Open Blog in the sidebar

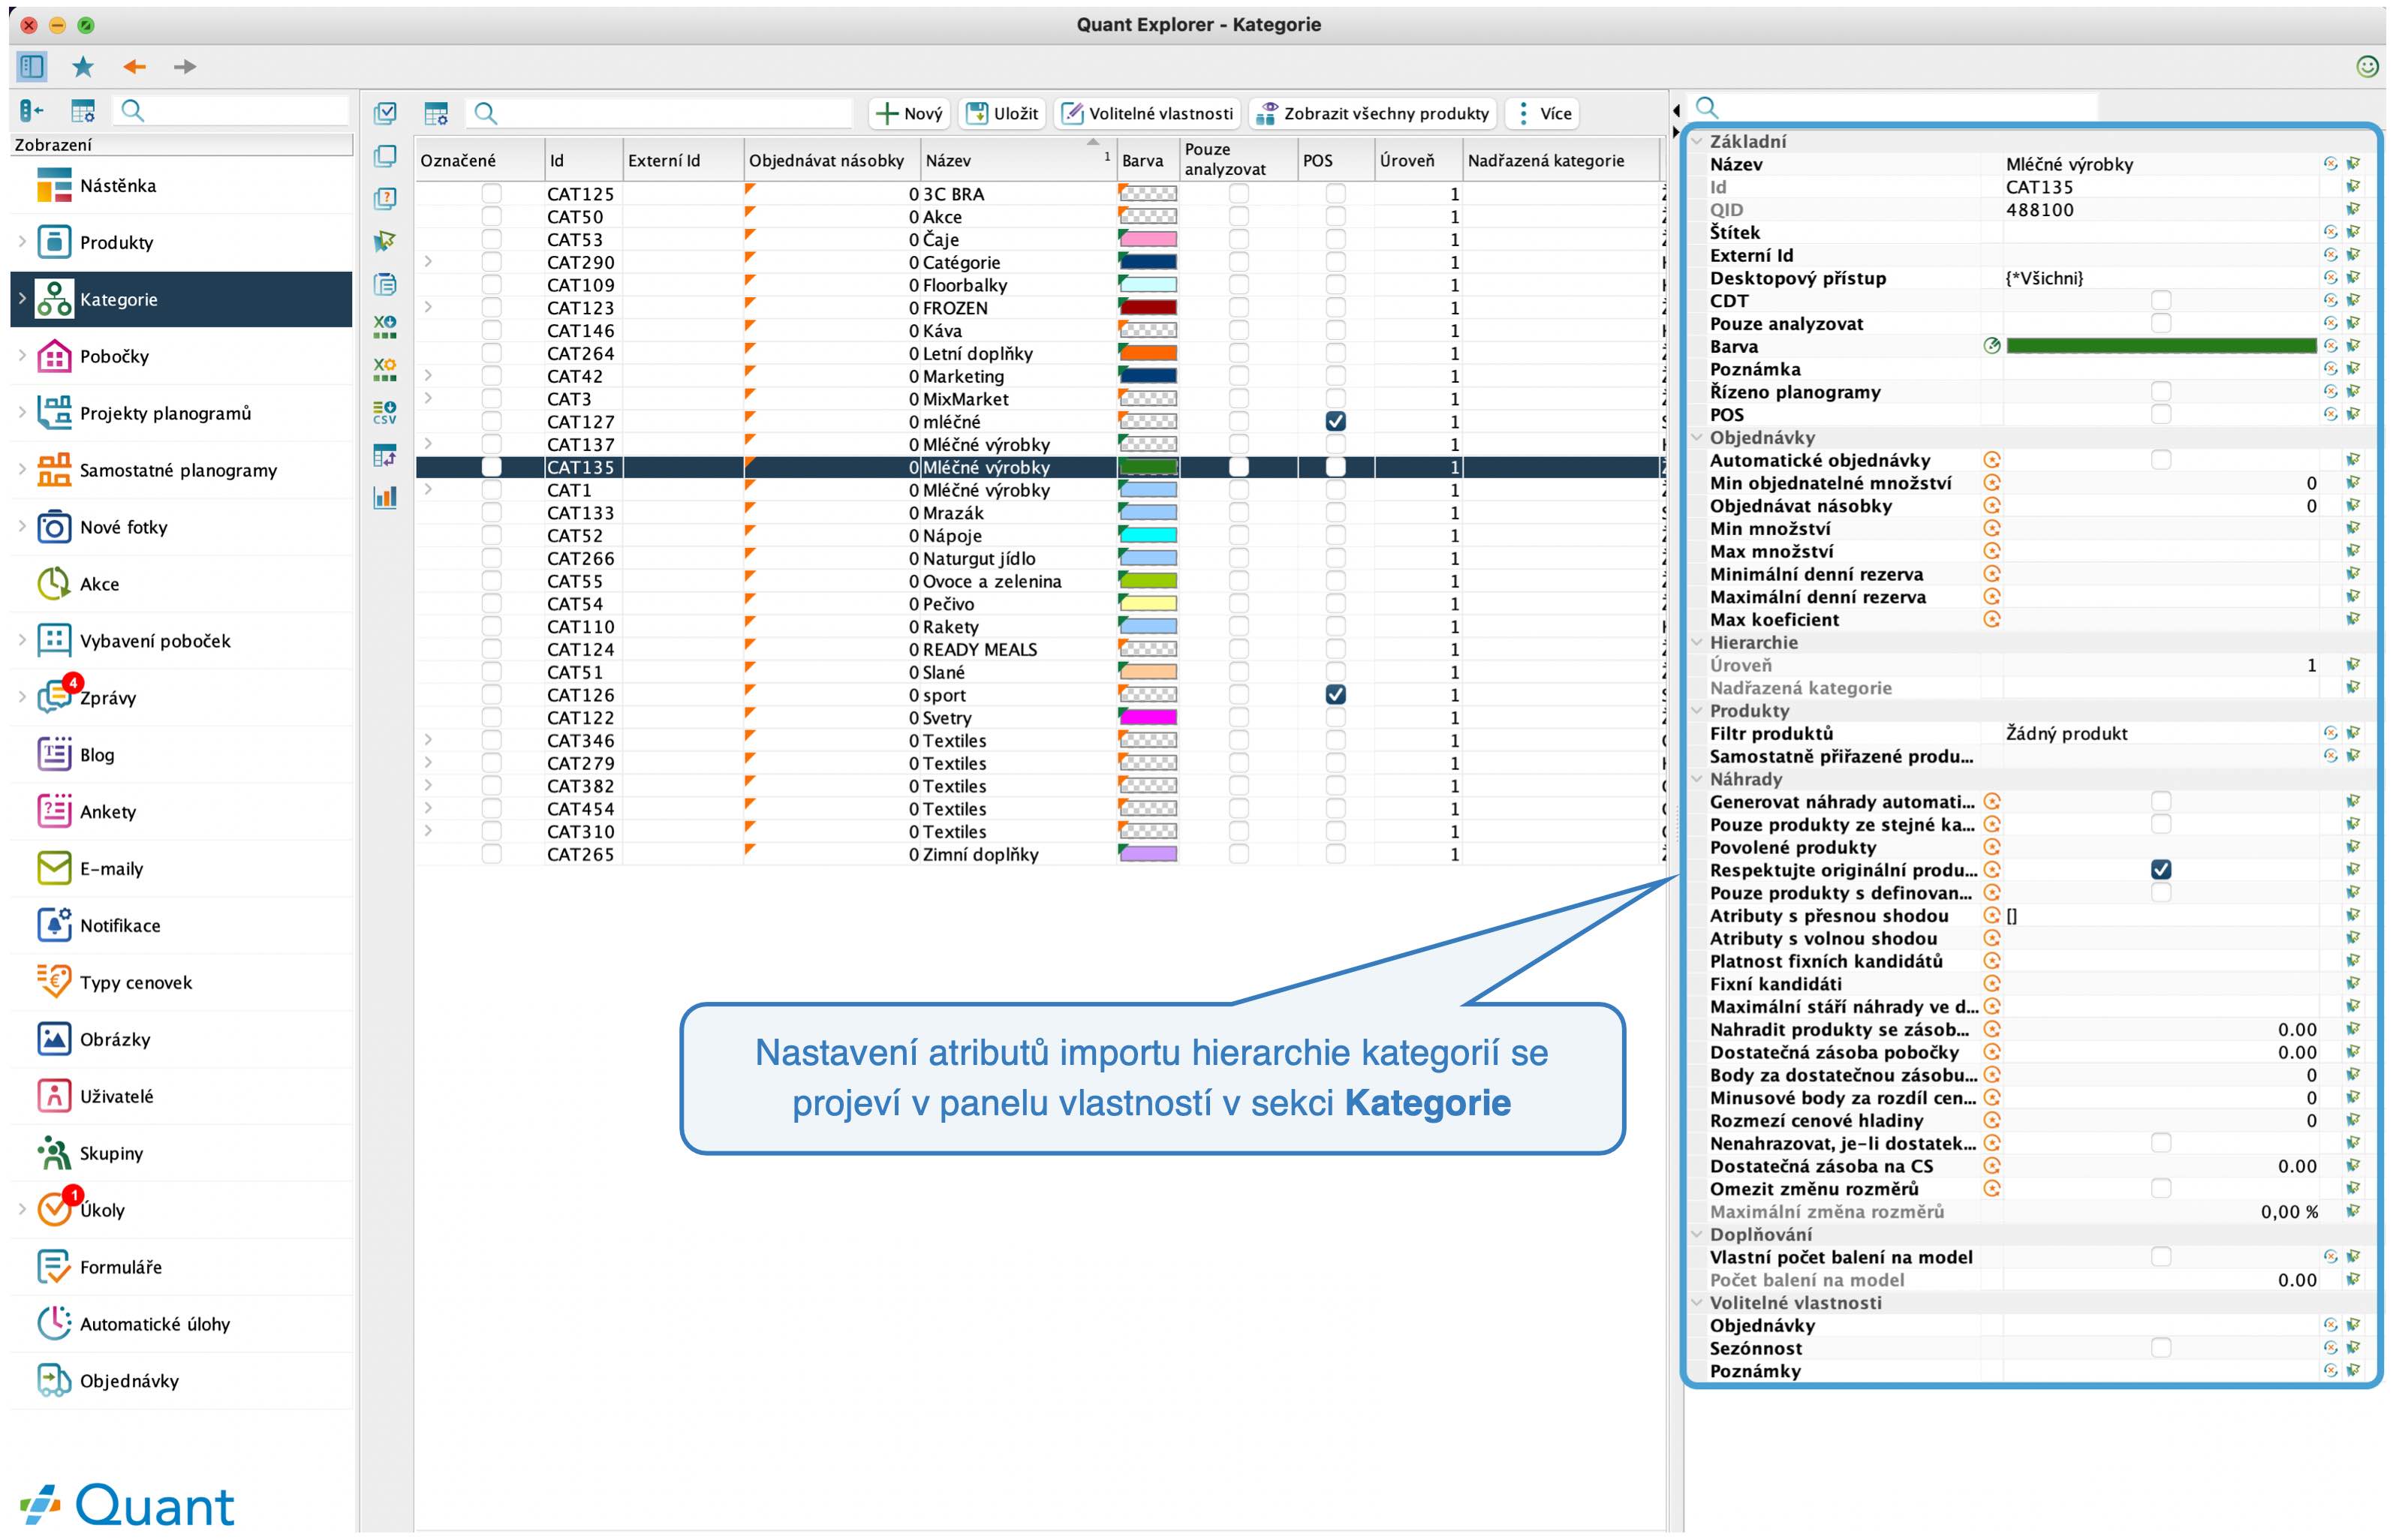[x=180, y=755]
